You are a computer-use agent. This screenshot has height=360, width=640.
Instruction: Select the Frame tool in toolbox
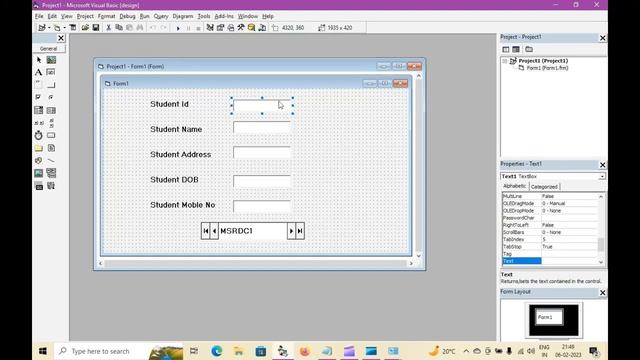pos(39,85)
